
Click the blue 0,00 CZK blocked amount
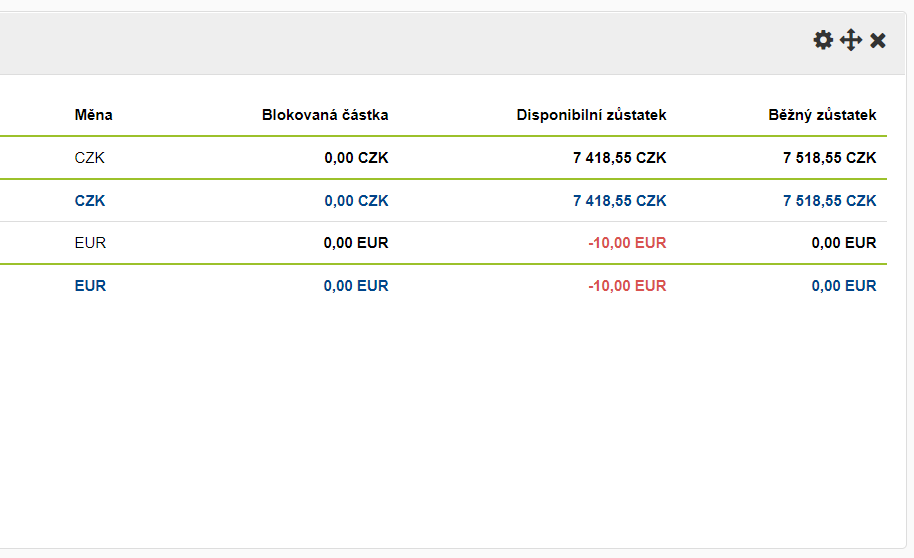click(x=356, y=201)
